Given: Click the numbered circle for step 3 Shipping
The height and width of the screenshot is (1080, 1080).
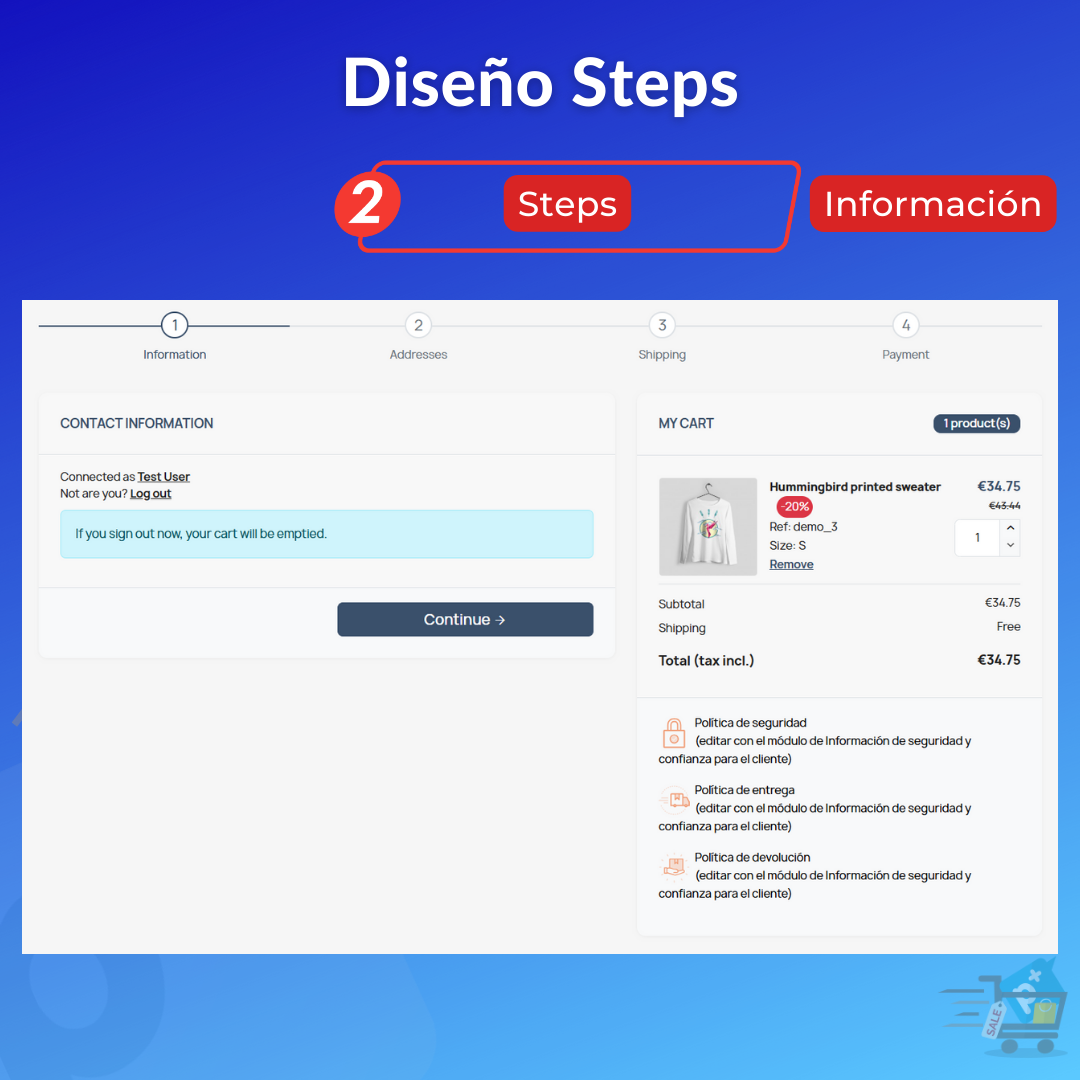Looking at the screenshot, I should [x=662, y=325].
